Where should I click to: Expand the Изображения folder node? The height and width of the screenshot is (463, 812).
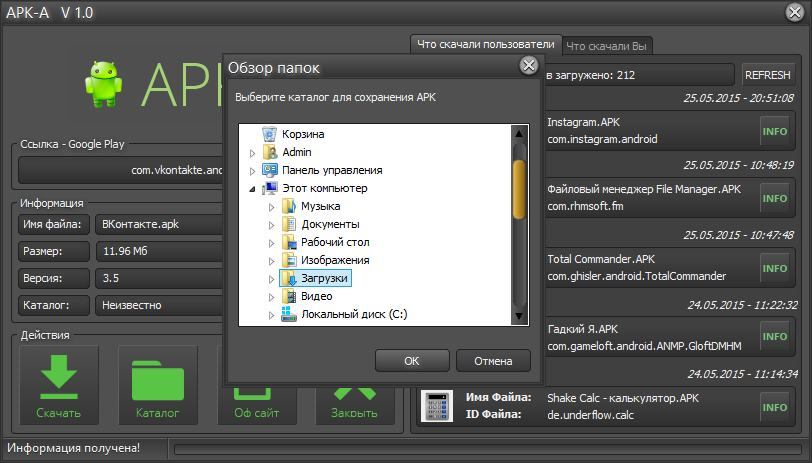click(x=271, y=261)
